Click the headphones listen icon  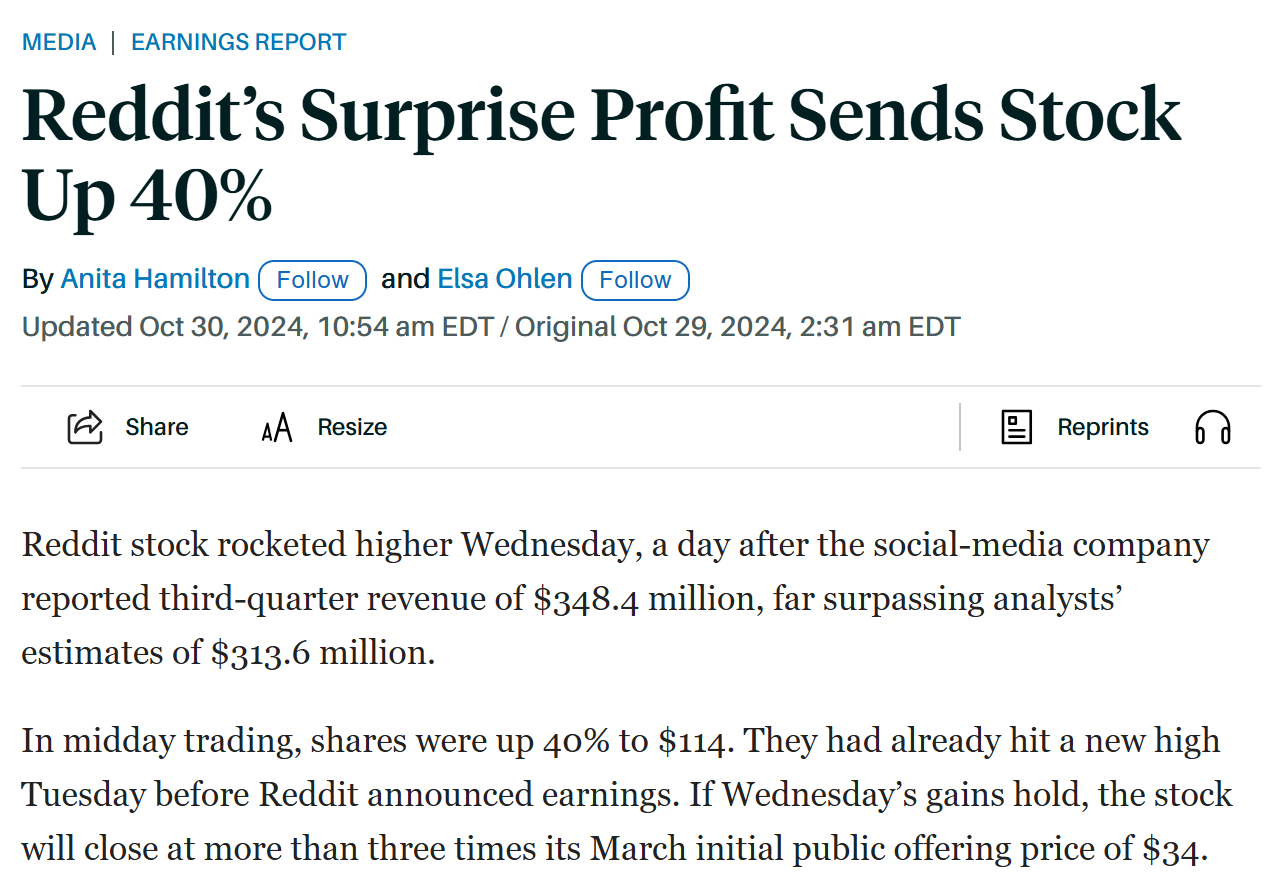click(x=1212, y=428)
